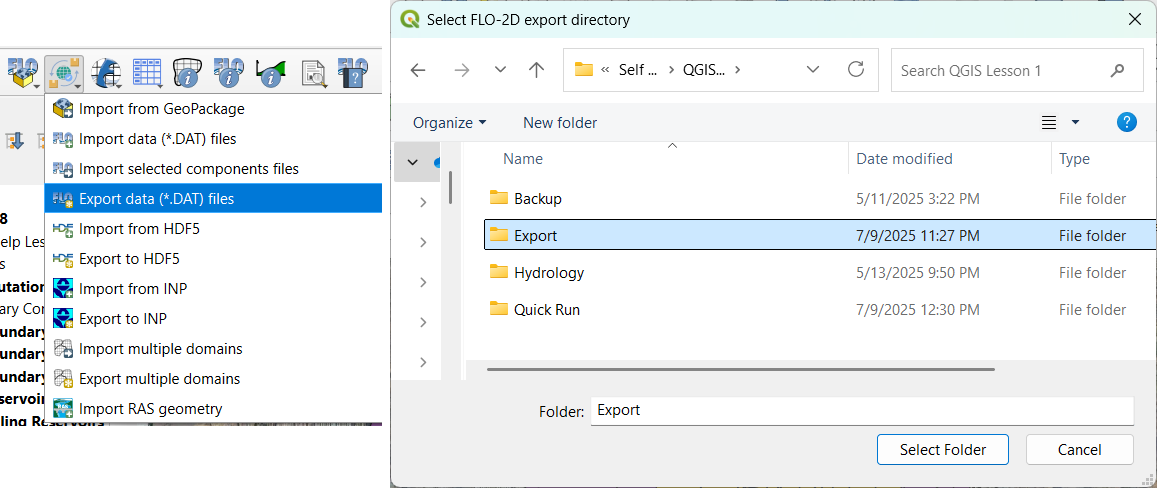The height and width of the screenshot is (488, 1157).
Task: Click Import RAS geometry option
Action: pyautogui.click(x=150, y=408)
